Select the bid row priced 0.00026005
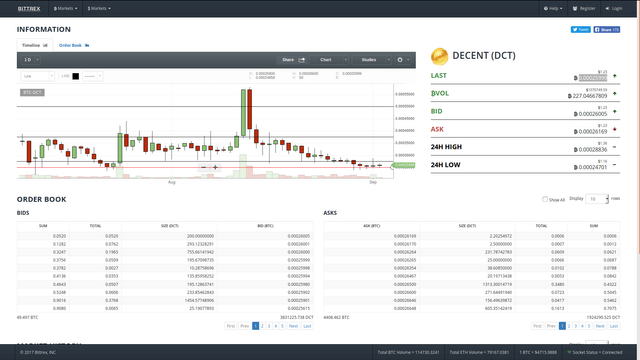Image resolution: width=640 pixels, height=360 pixels. pos(165,236)
